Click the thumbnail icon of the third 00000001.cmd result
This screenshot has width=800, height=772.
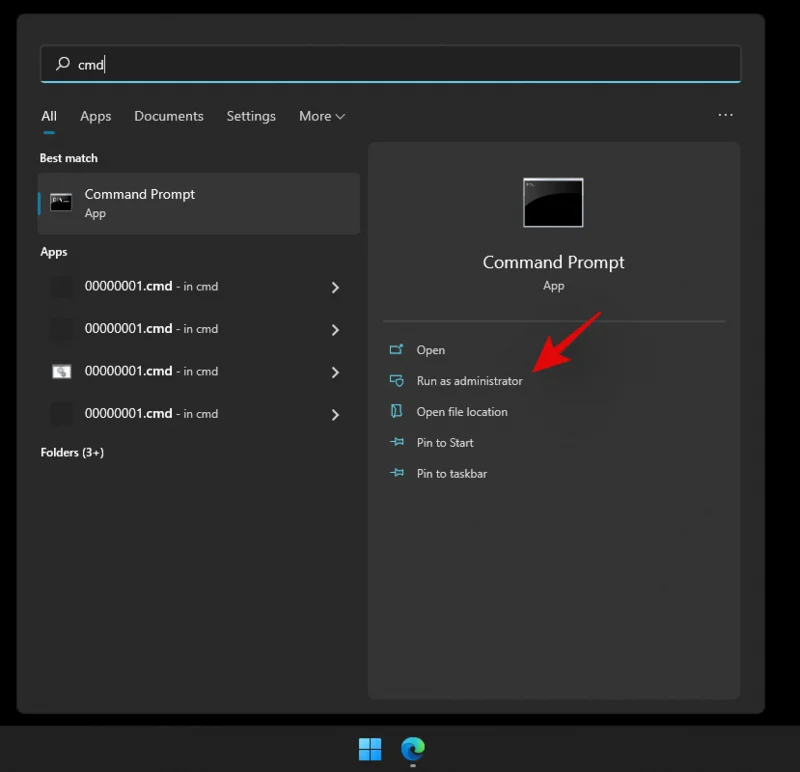click(61, 371)
